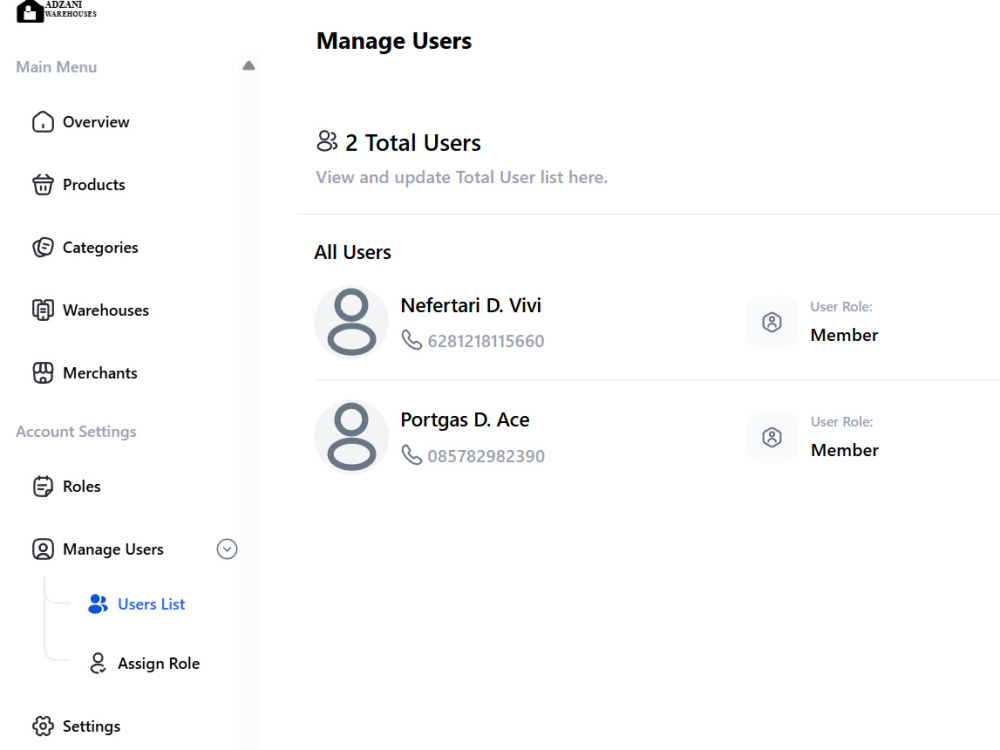Click the Manage Users profile icon
Image resolution: width=1000 pixels, height=750 pixels.
43,549
